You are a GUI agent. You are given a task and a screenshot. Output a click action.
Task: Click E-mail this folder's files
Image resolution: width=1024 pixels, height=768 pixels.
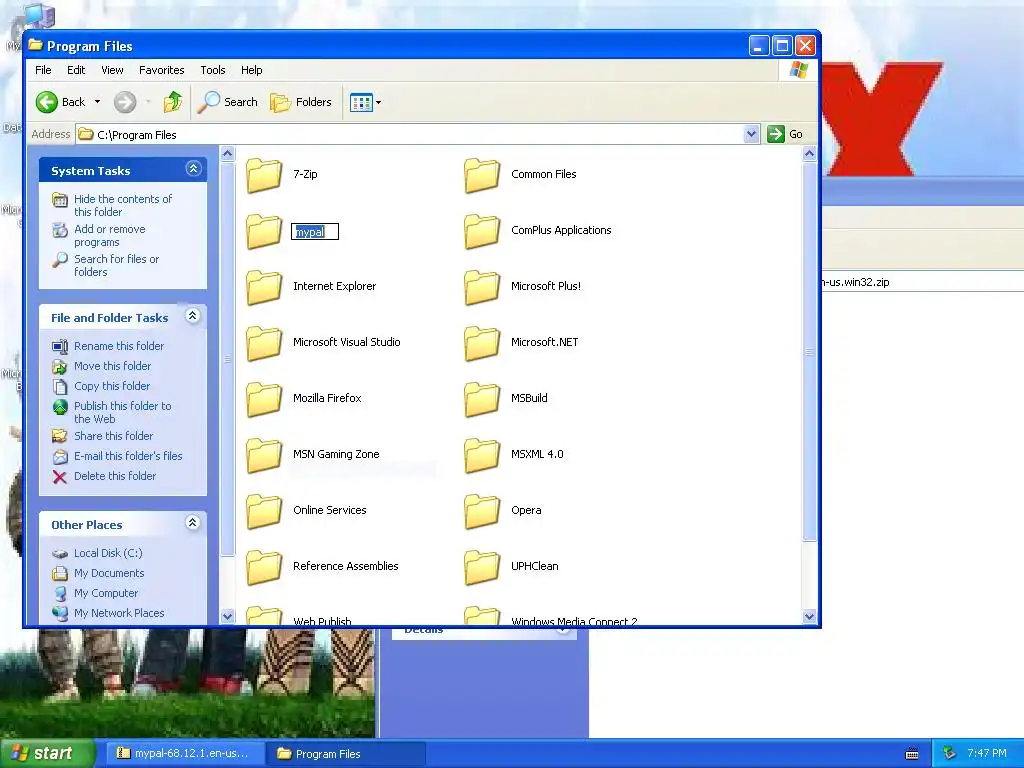(x=127, y=456)
